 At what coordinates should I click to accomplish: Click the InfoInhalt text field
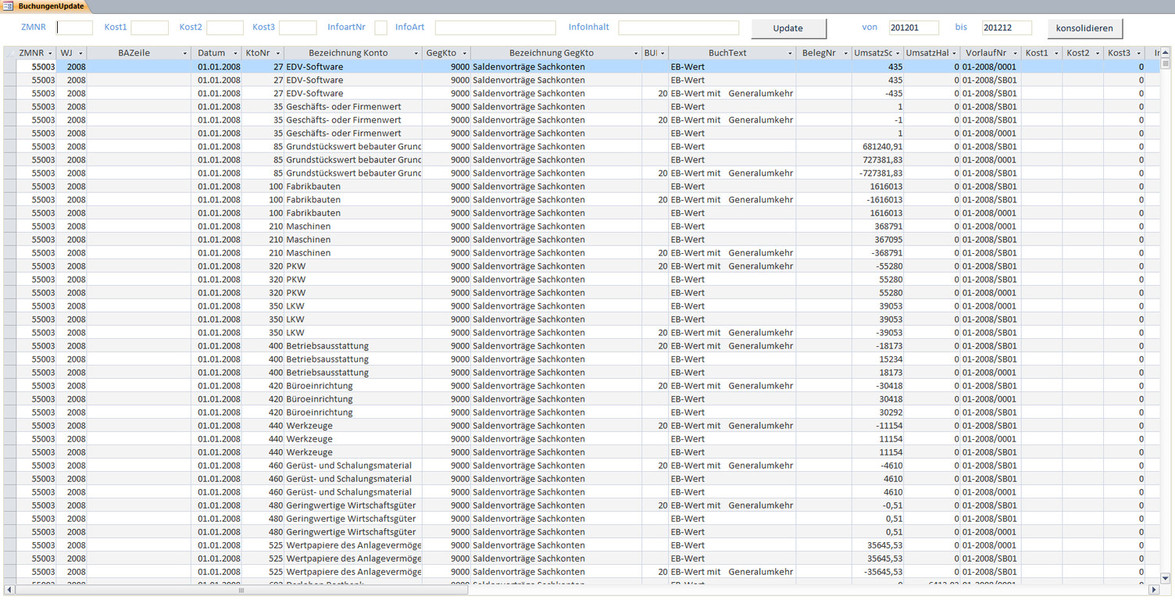(x=678, y=28)
